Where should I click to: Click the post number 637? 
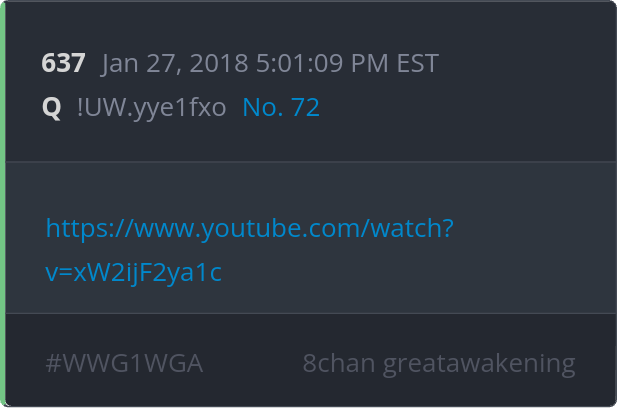pyautogui.click(x=63, y=63)
